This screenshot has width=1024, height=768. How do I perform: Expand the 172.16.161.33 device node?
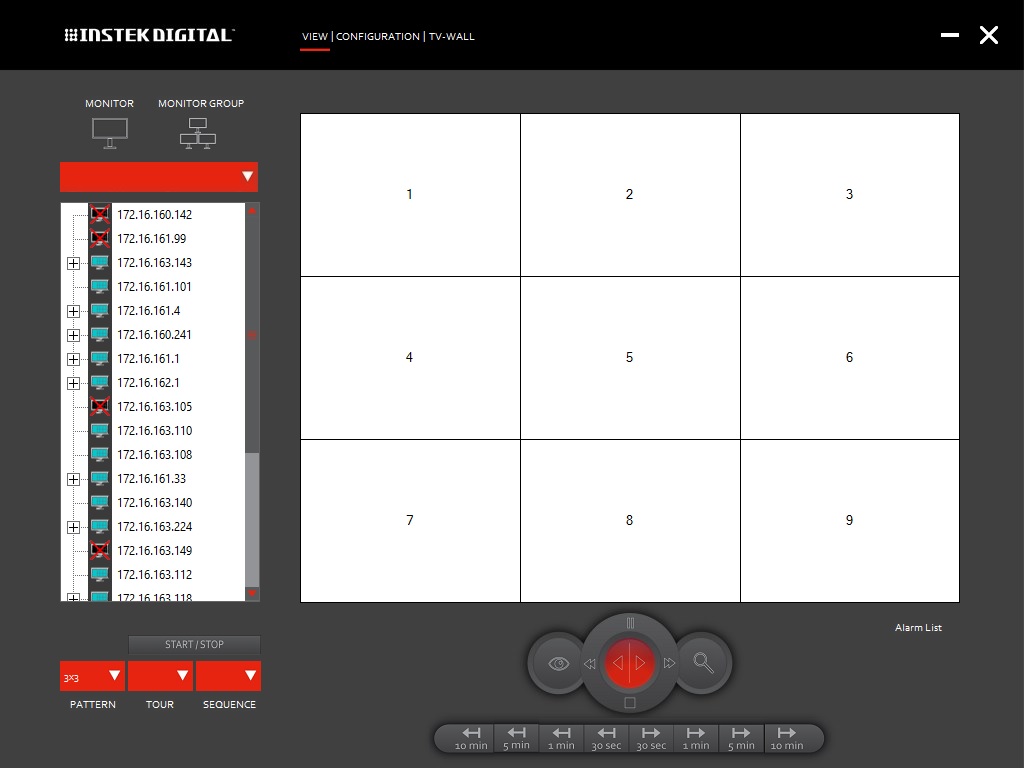pos(73,479)
